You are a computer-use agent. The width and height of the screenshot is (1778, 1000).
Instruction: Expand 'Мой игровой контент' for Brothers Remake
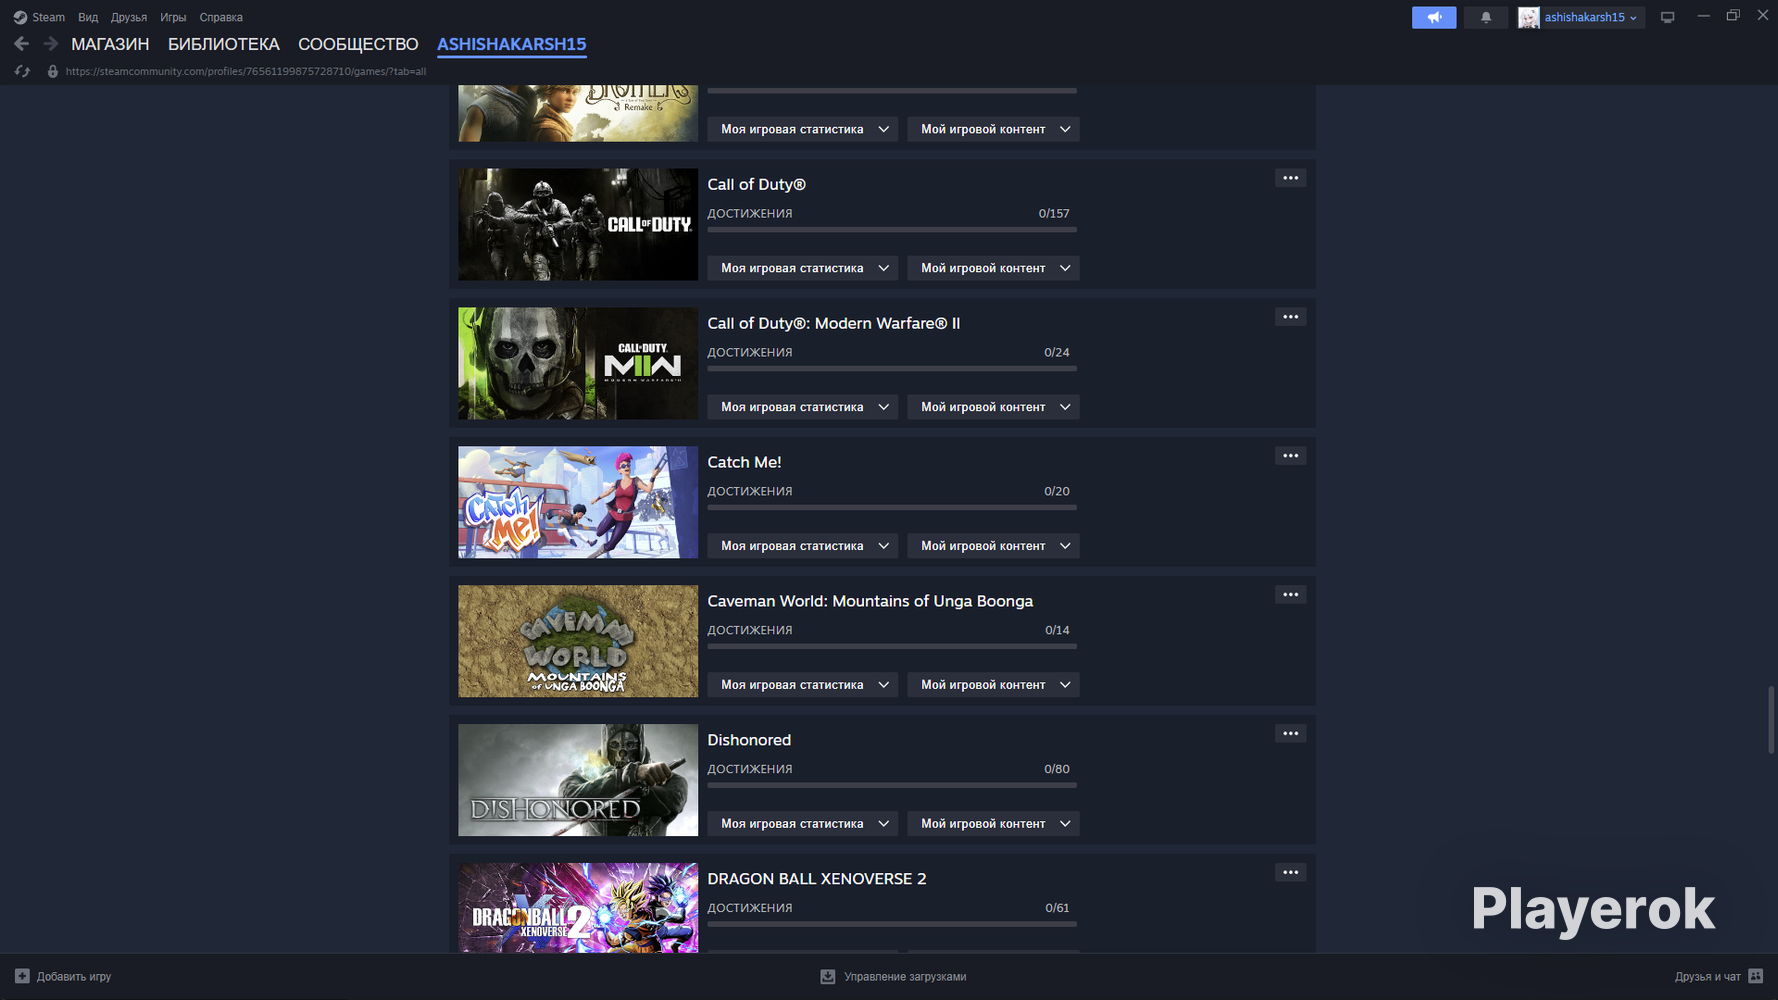click(993, 129)
